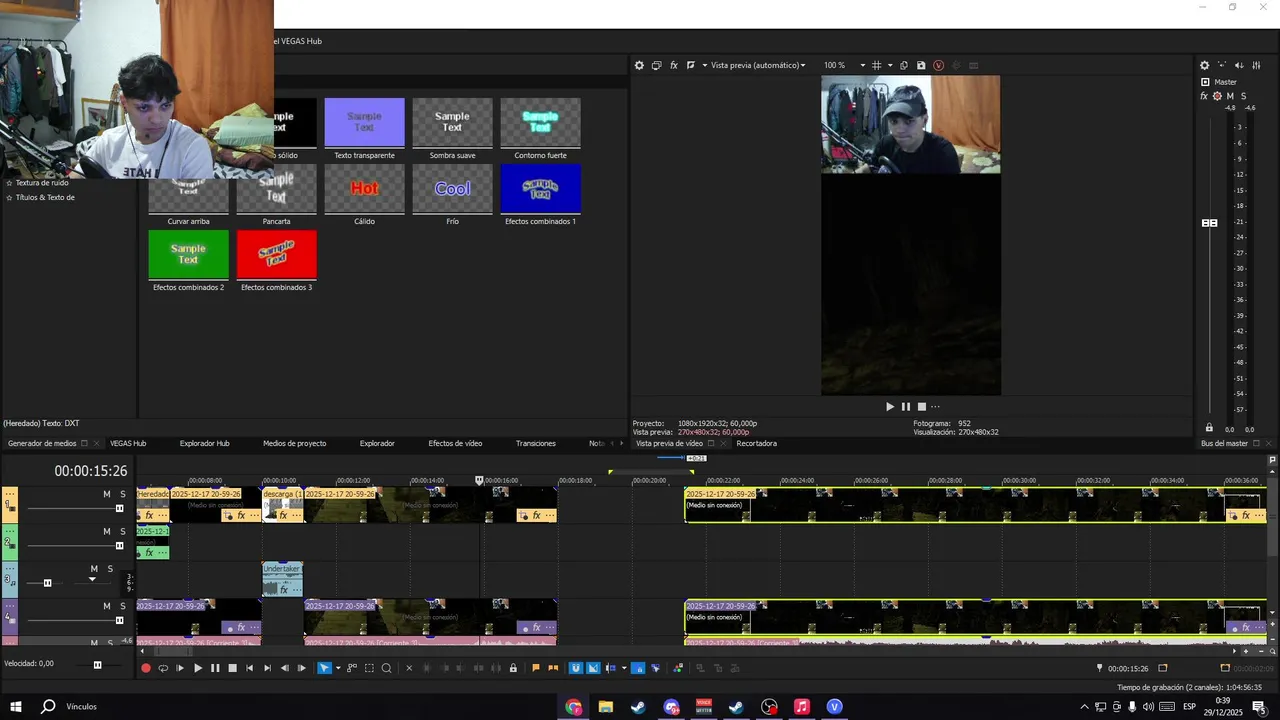
Task: Delete selected events X icon
Action: pos(409,668)
